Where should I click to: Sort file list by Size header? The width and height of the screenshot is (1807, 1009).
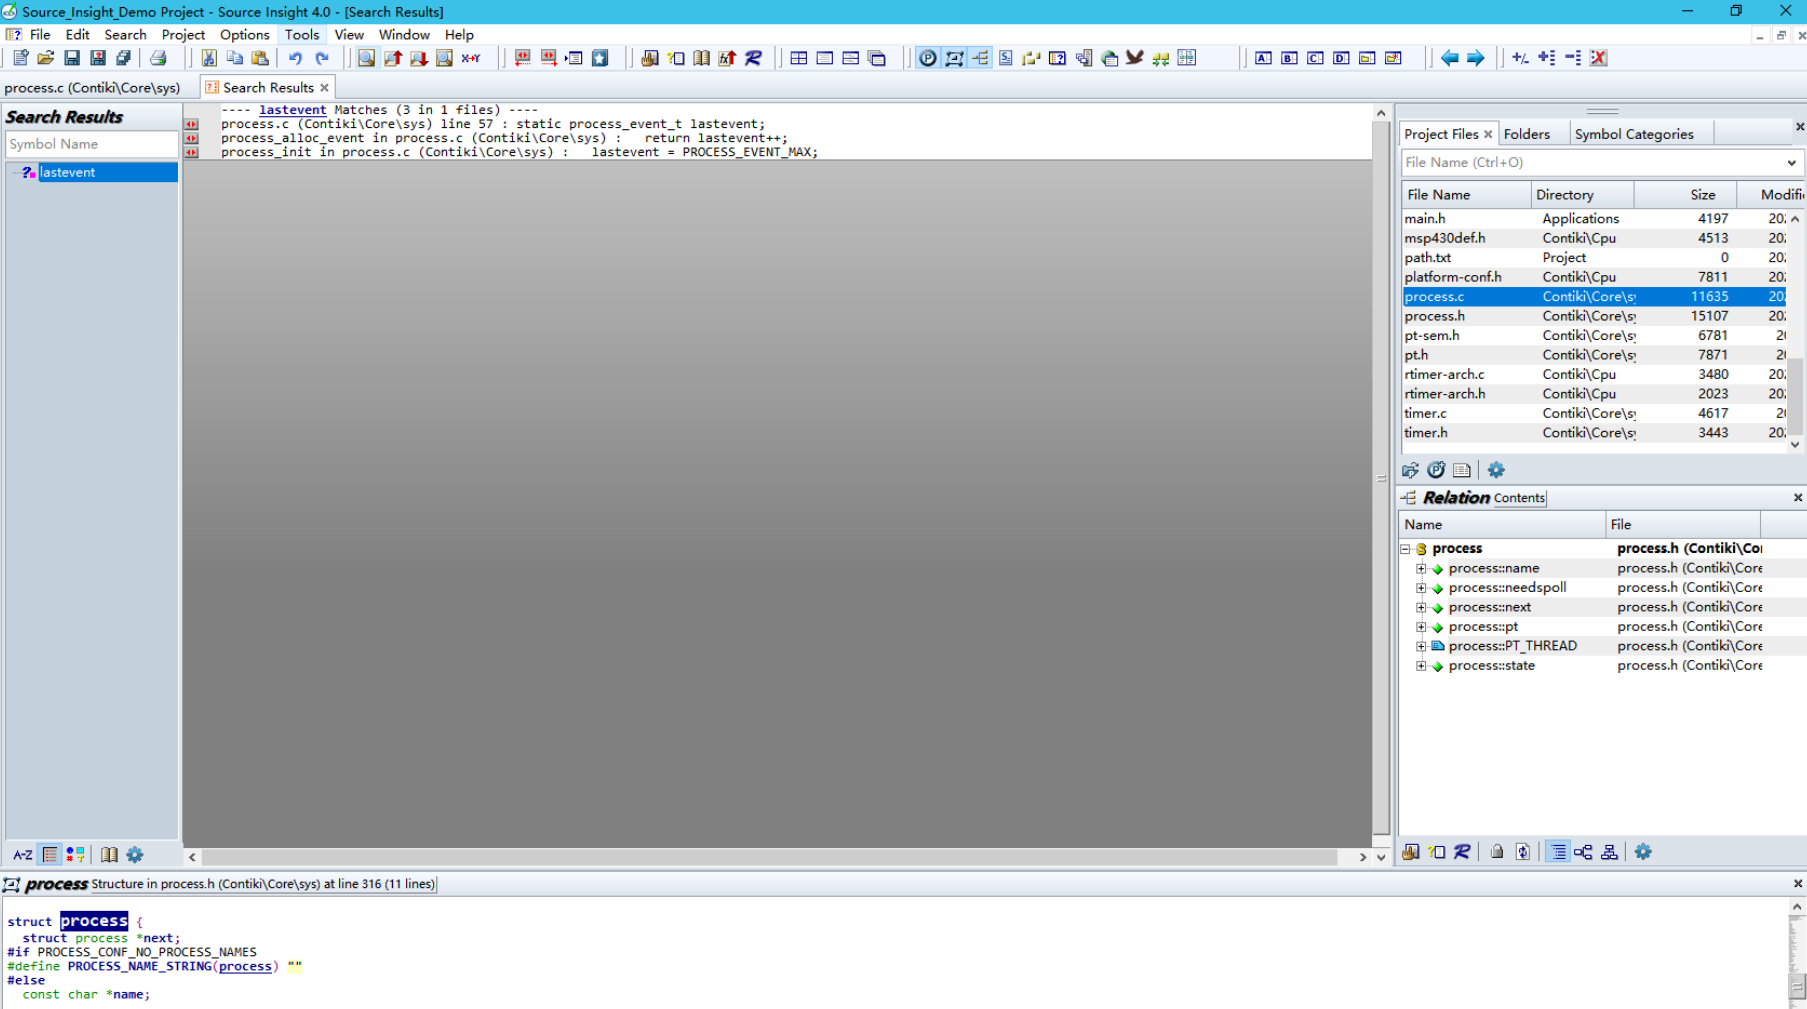click(x=1685, y=195)
